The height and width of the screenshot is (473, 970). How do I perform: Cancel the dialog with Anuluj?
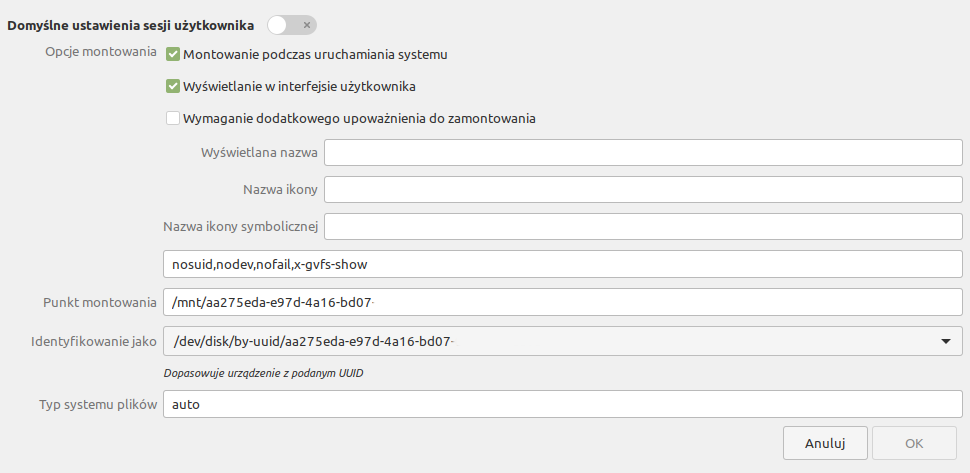coord(825,443)
